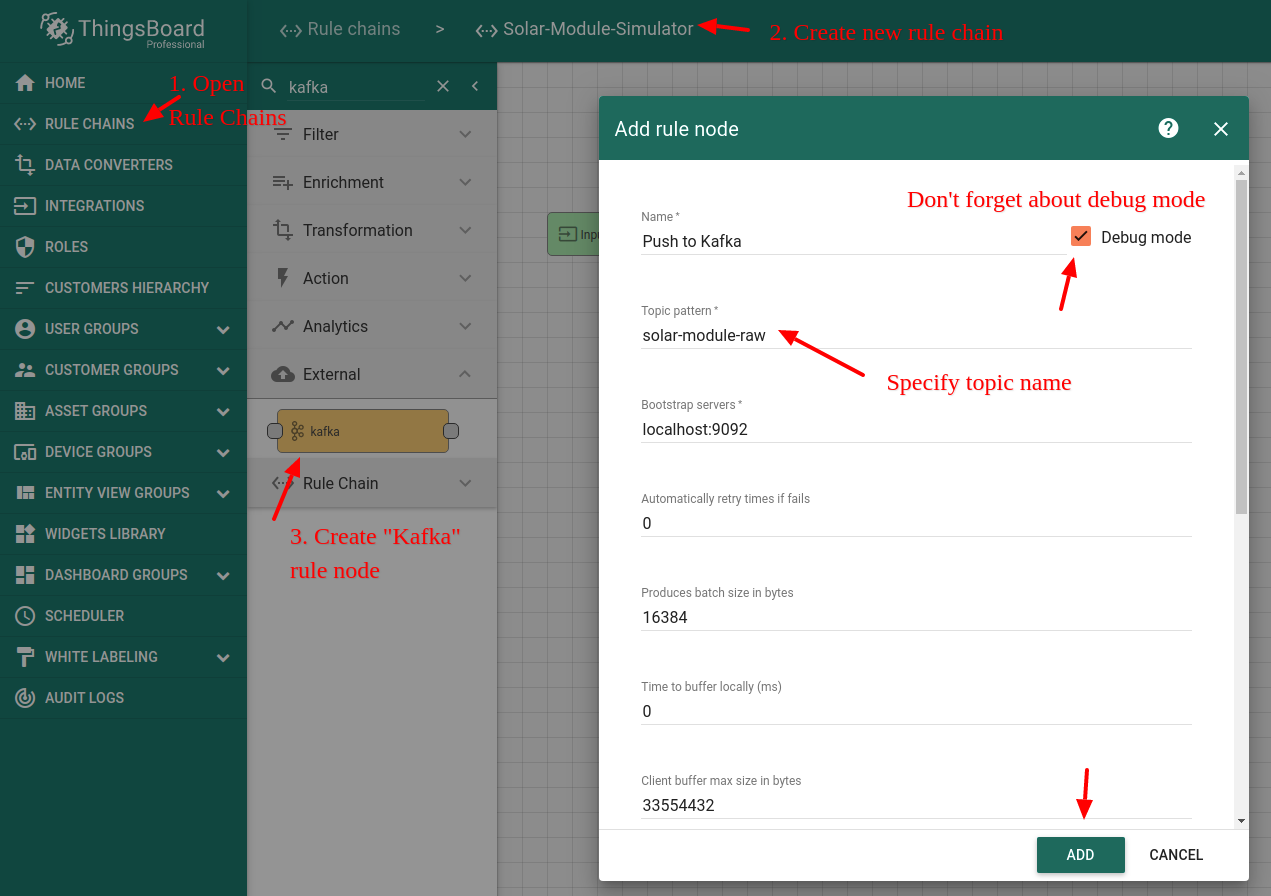This screenshot has width=1271, height=896.
Task: Click the Roles shield icon
Action: pyautogui.click(x=26, y=247)
